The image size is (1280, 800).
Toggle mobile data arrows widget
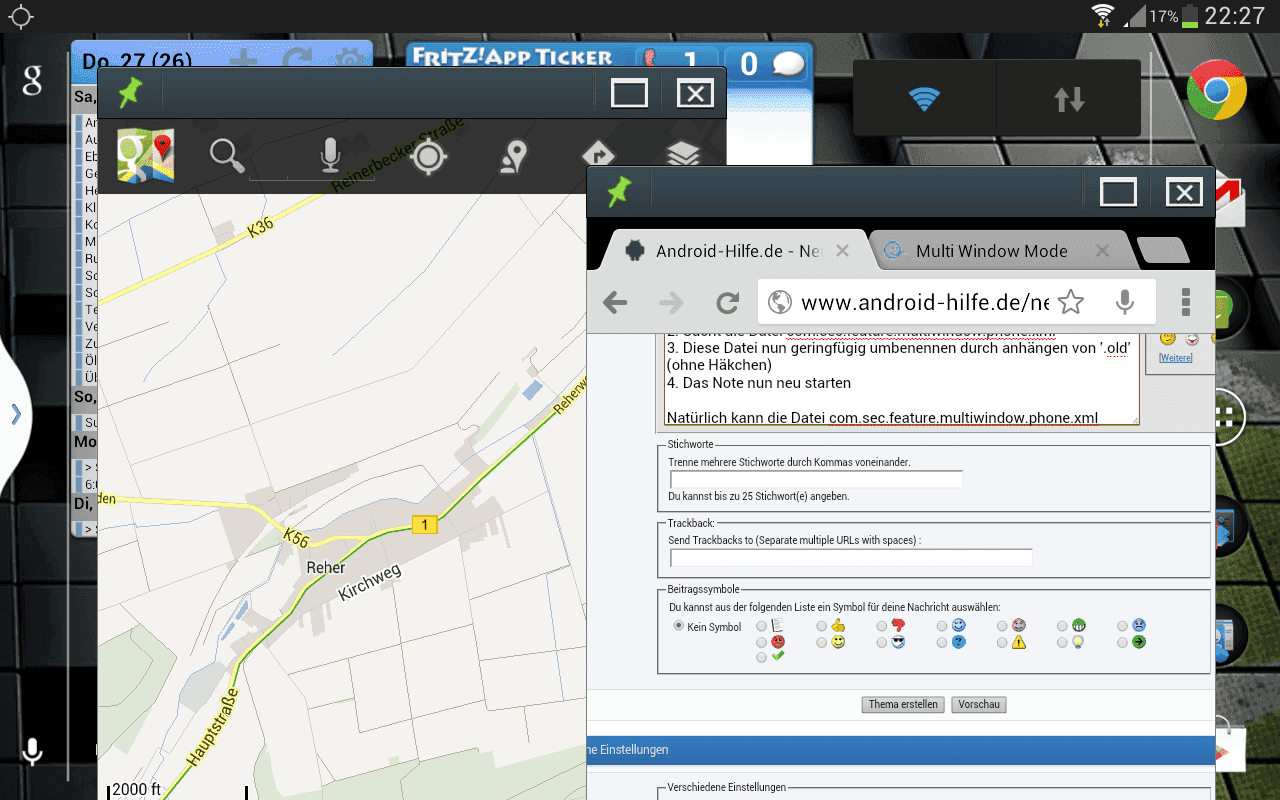[x=1069, y=99]
